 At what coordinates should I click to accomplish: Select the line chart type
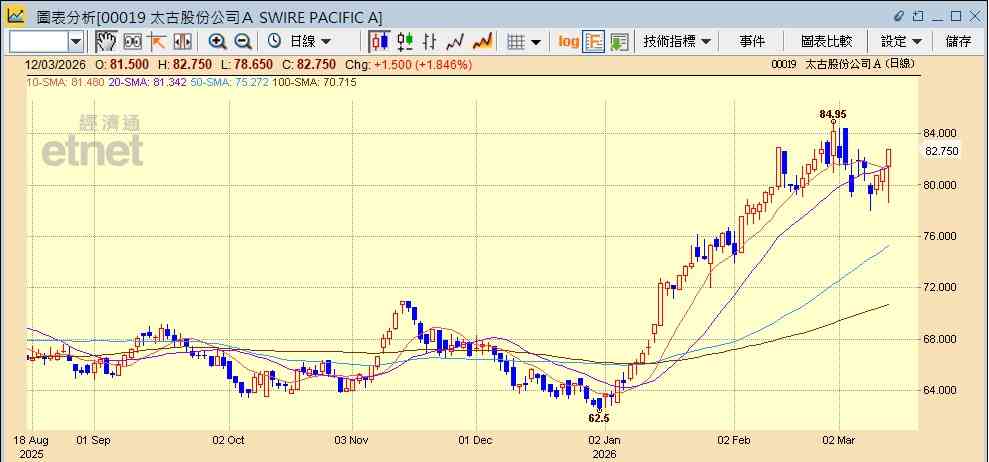click(x=455, y=42)
